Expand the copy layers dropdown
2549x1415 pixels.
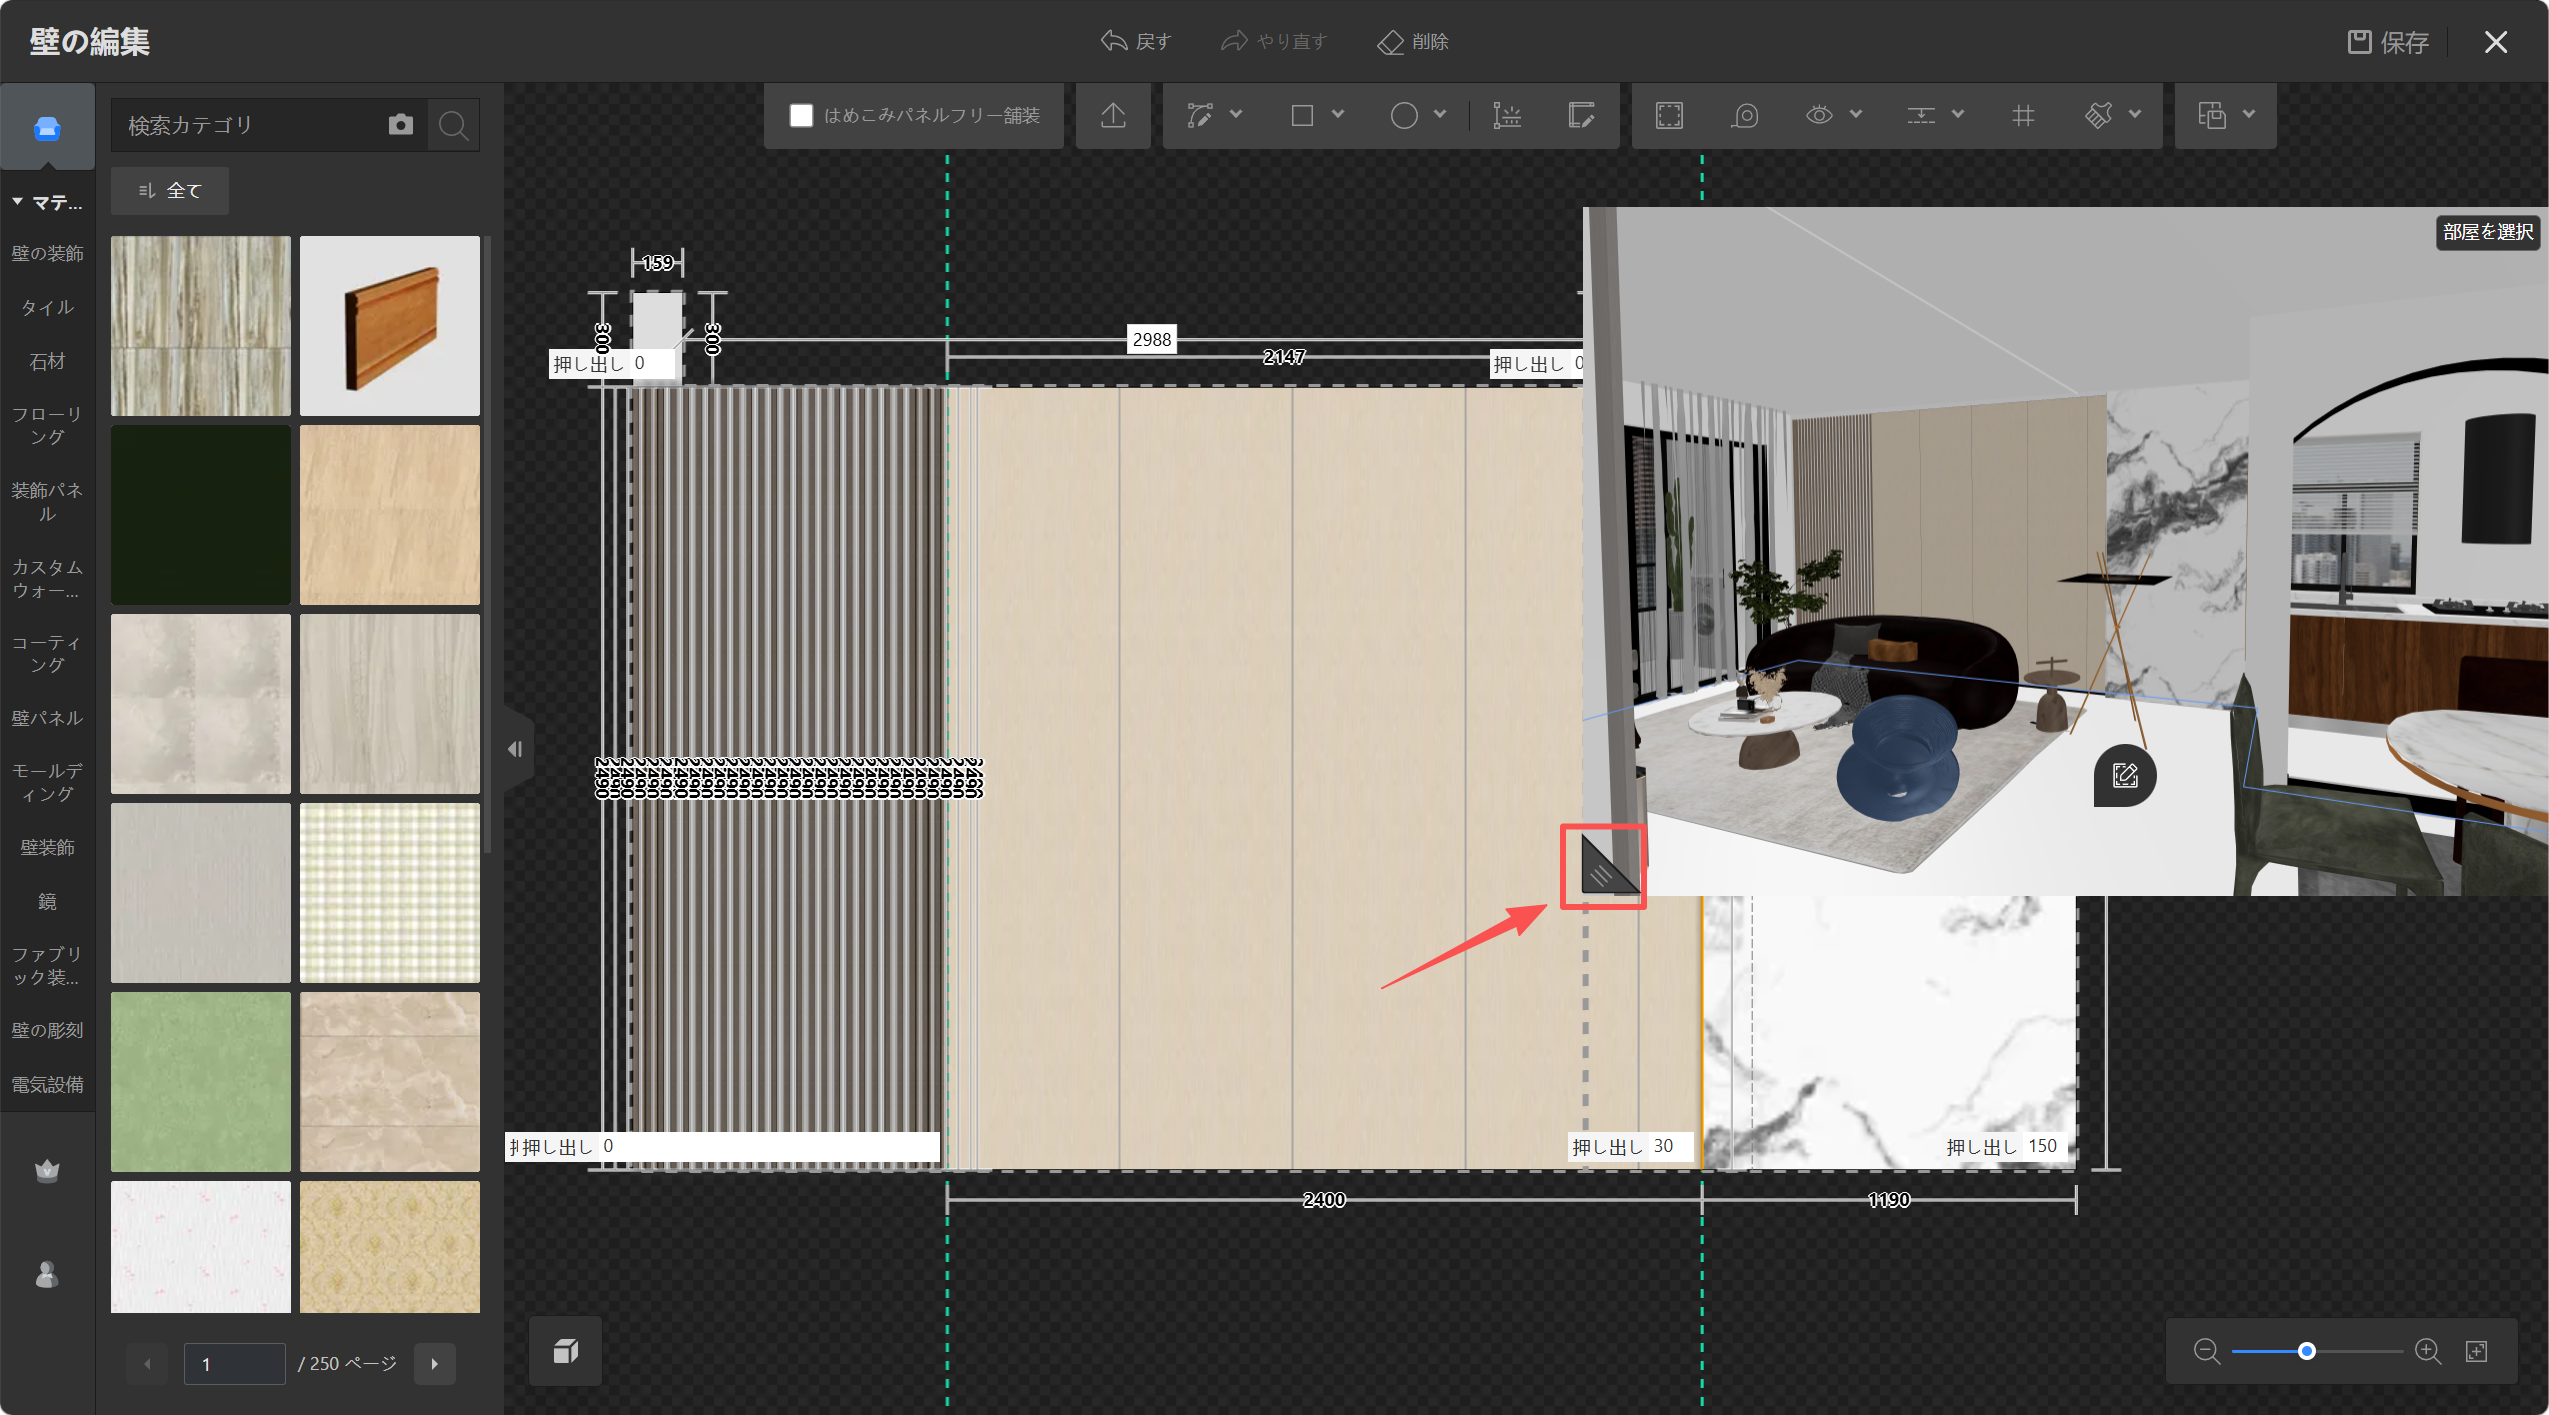2249,115
